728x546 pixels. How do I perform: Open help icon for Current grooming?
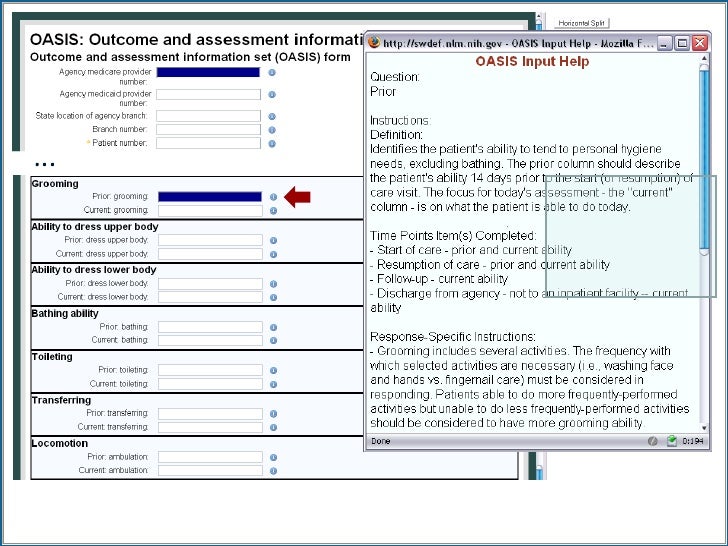[x=273, y=211]
